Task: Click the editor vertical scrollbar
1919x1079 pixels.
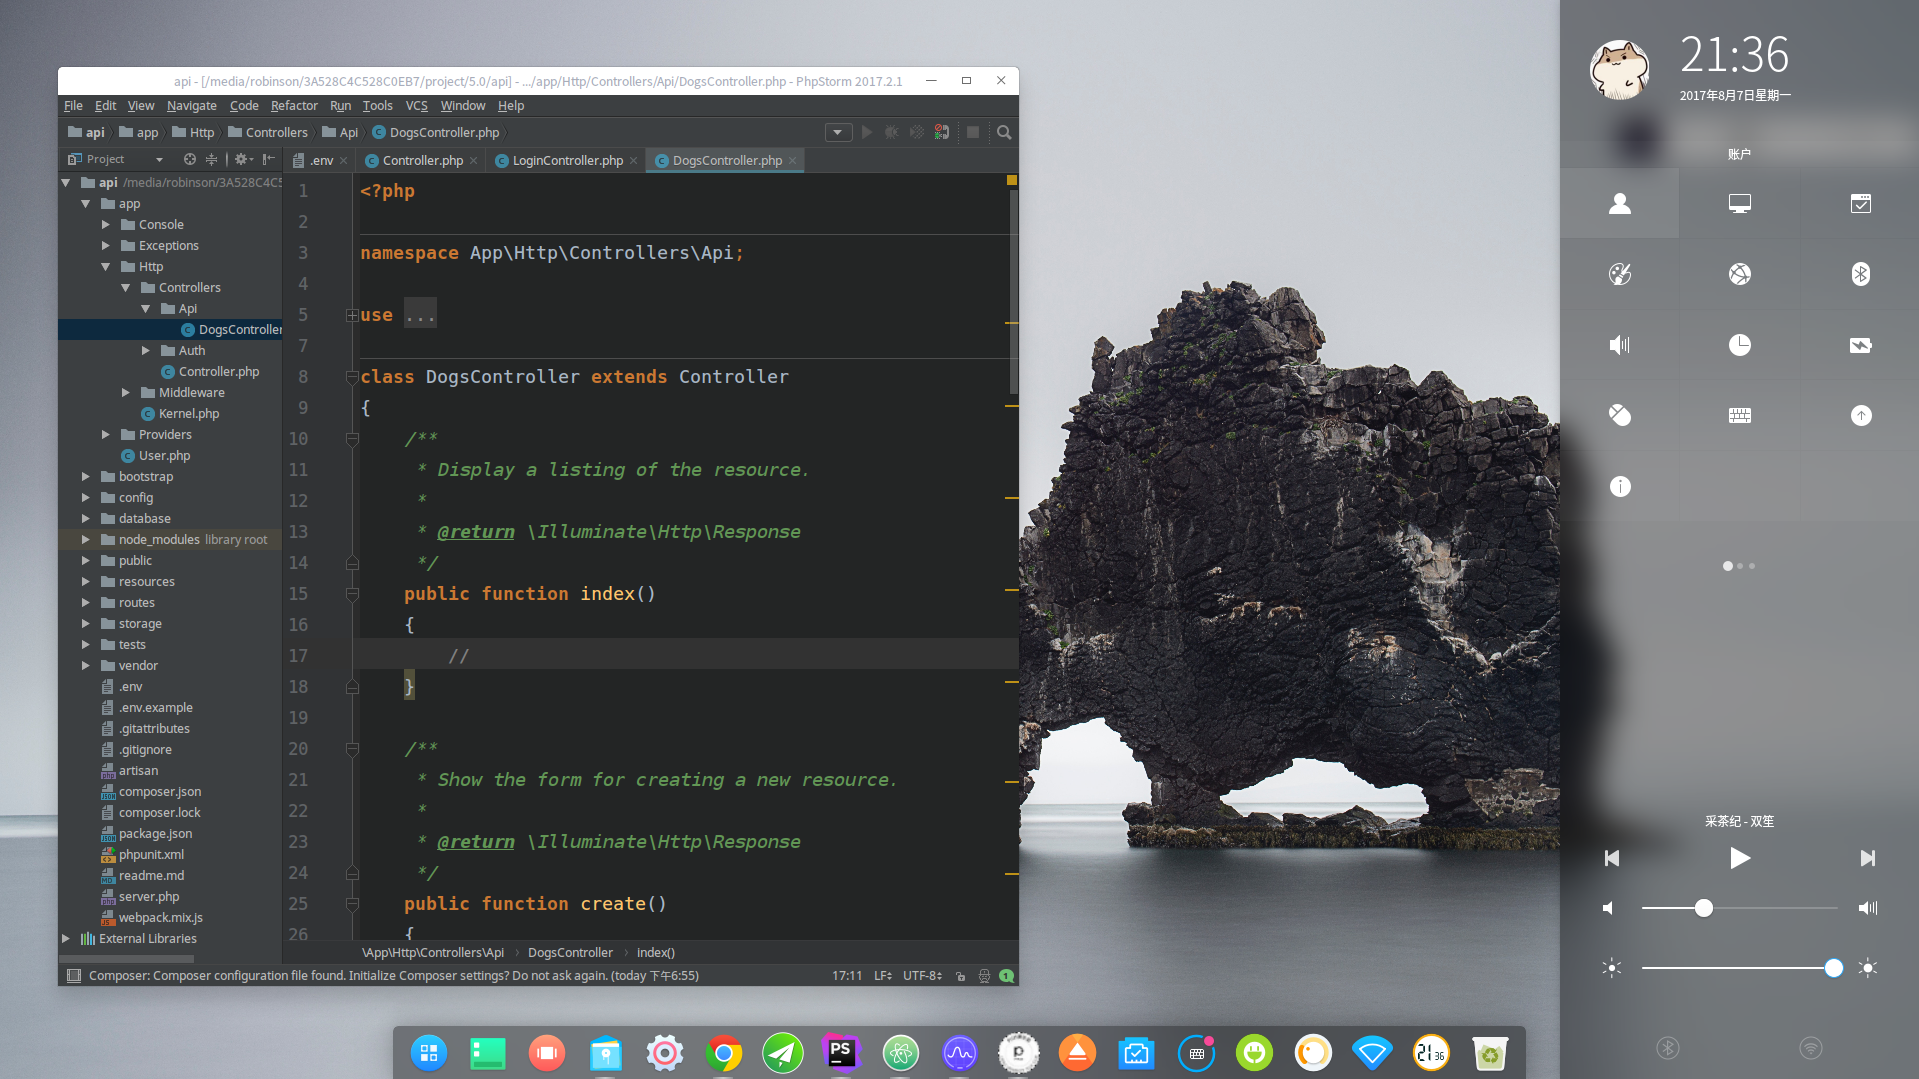Action: tap(1013, 290)
